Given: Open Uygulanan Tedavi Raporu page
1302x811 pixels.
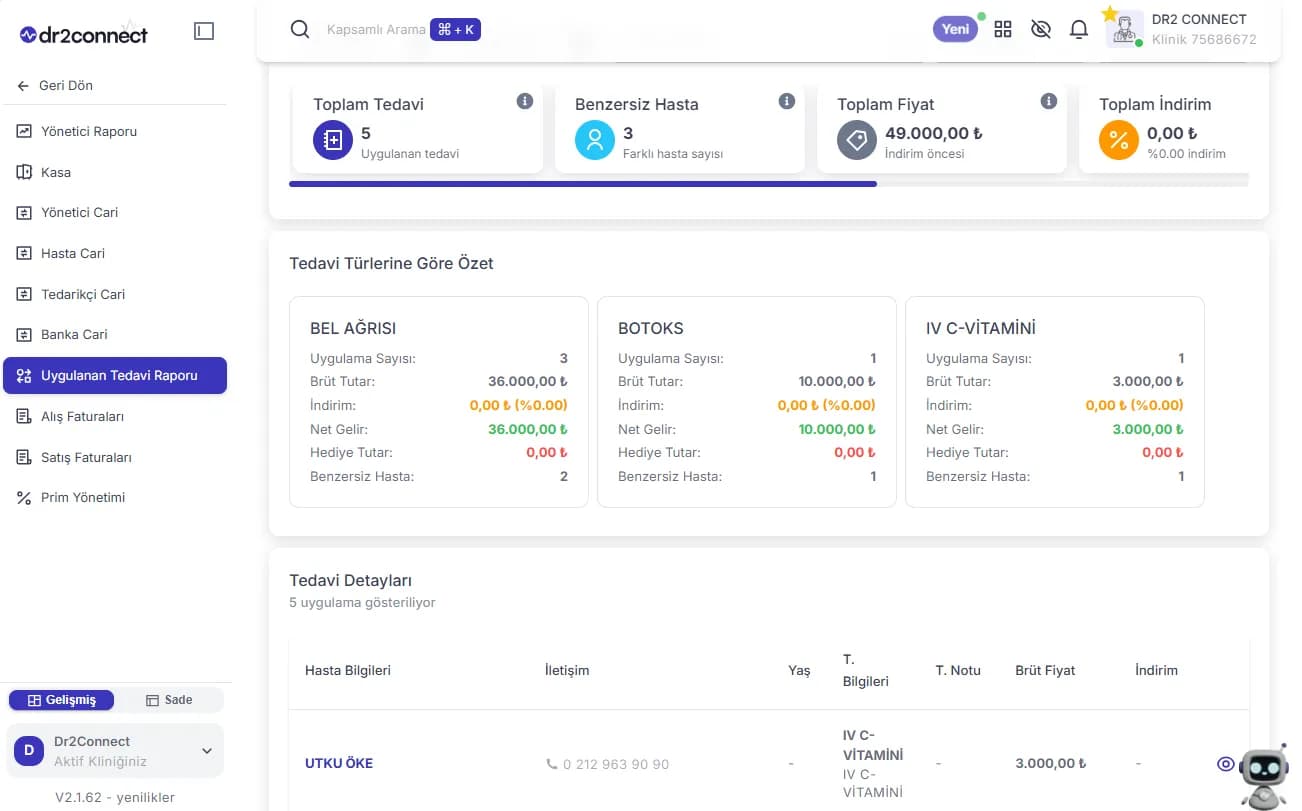Looking at the screenshot, I should [x=115, y=375].
